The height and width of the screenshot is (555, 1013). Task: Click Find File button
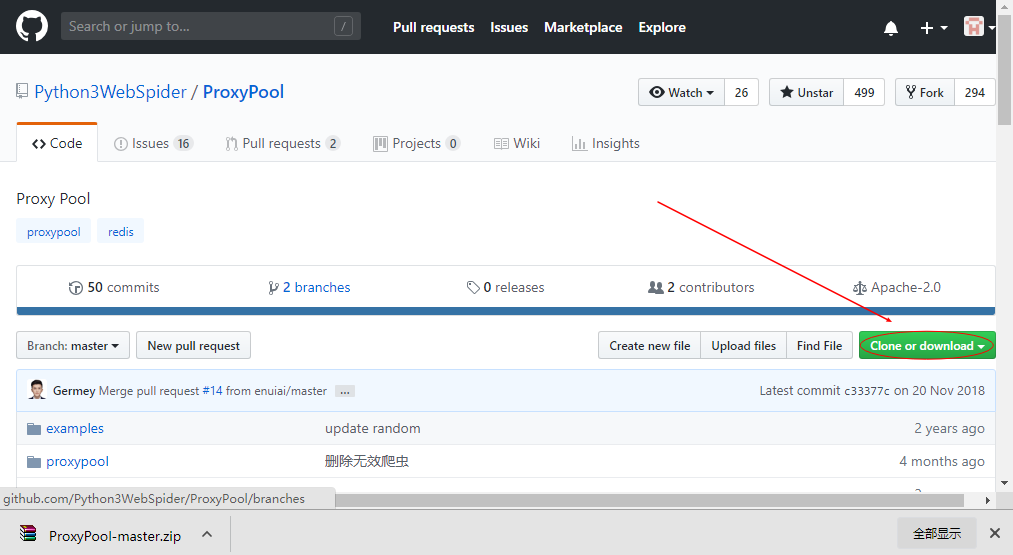point(819,346)
